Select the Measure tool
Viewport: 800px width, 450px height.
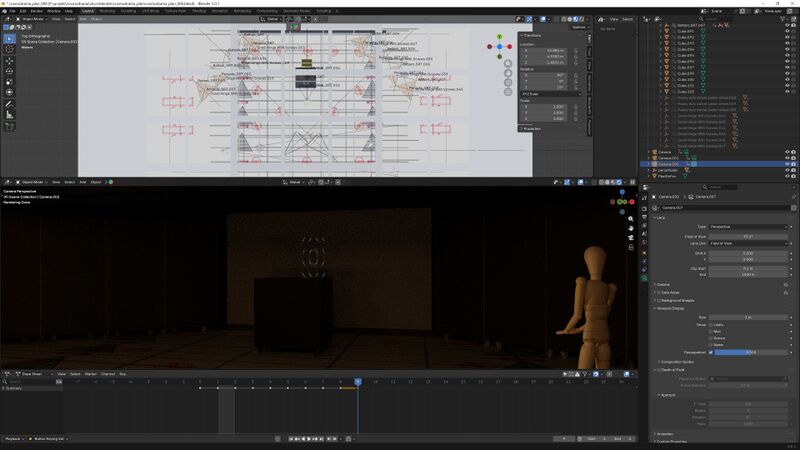coord(9,114)
